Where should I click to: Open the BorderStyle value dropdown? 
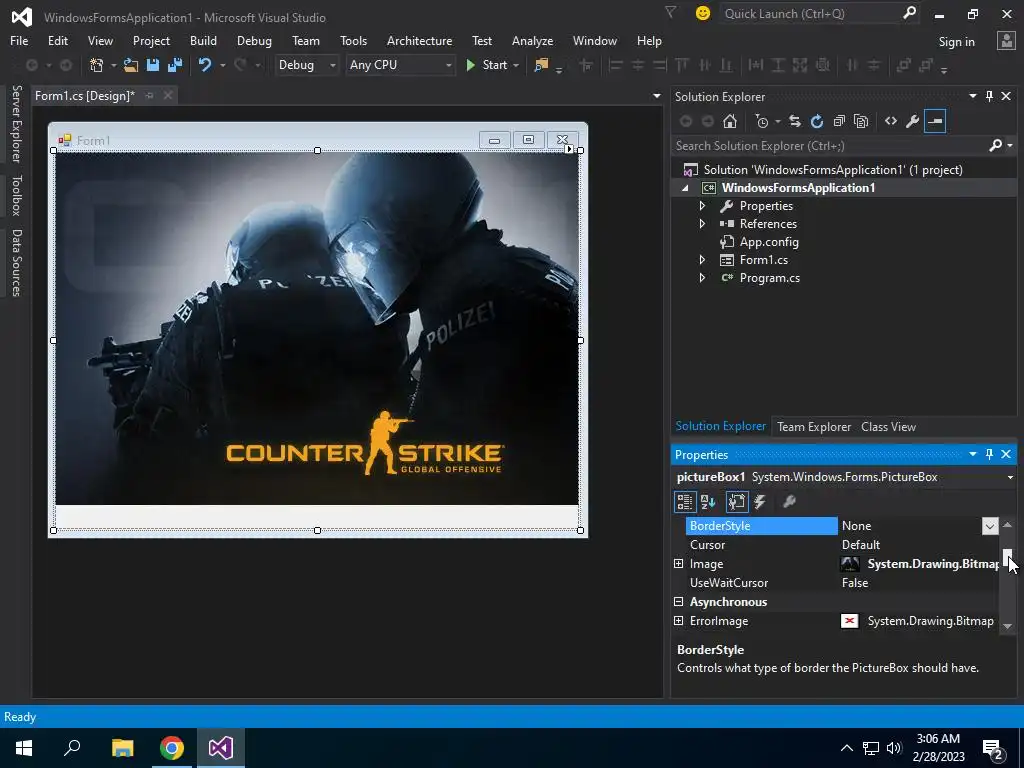click(989, 526)
